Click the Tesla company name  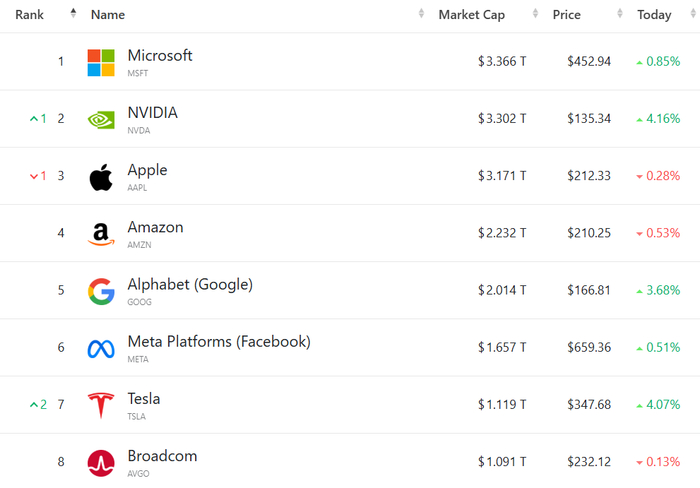[x=144, y=399]
